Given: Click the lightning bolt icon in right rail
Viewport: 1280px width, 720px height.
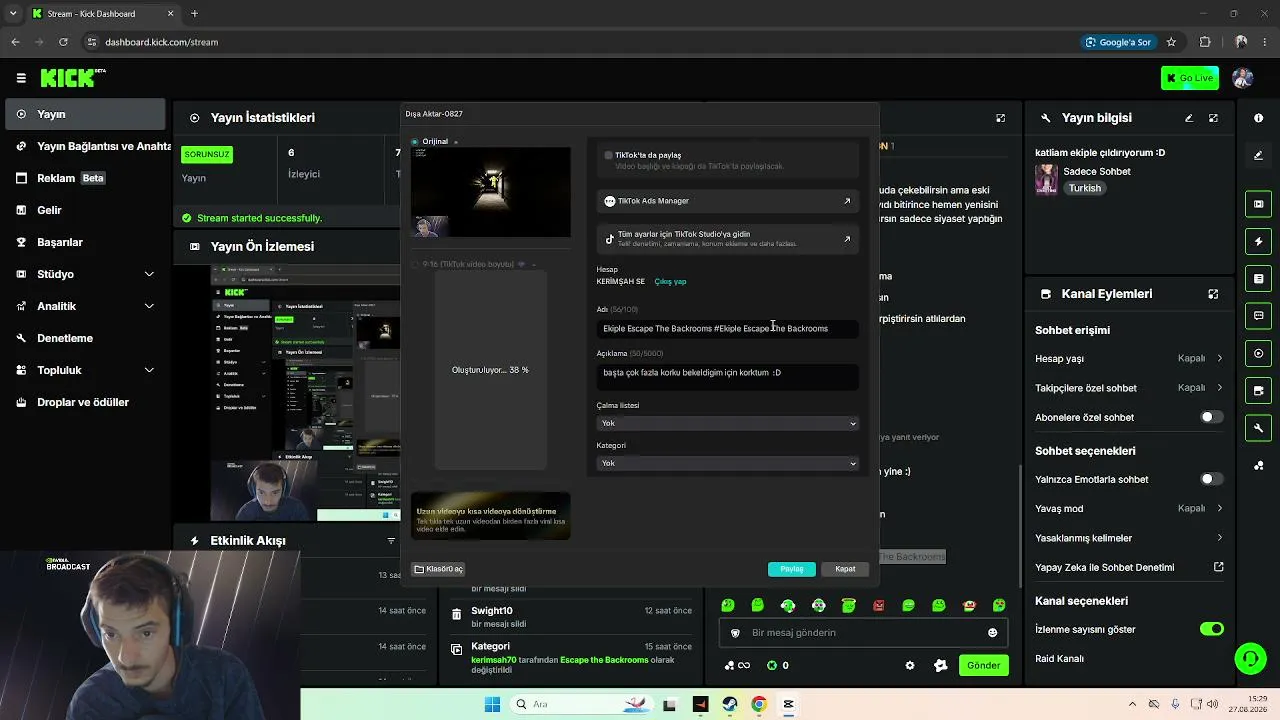Looking at the screenshot, I should pos(1258,241).
